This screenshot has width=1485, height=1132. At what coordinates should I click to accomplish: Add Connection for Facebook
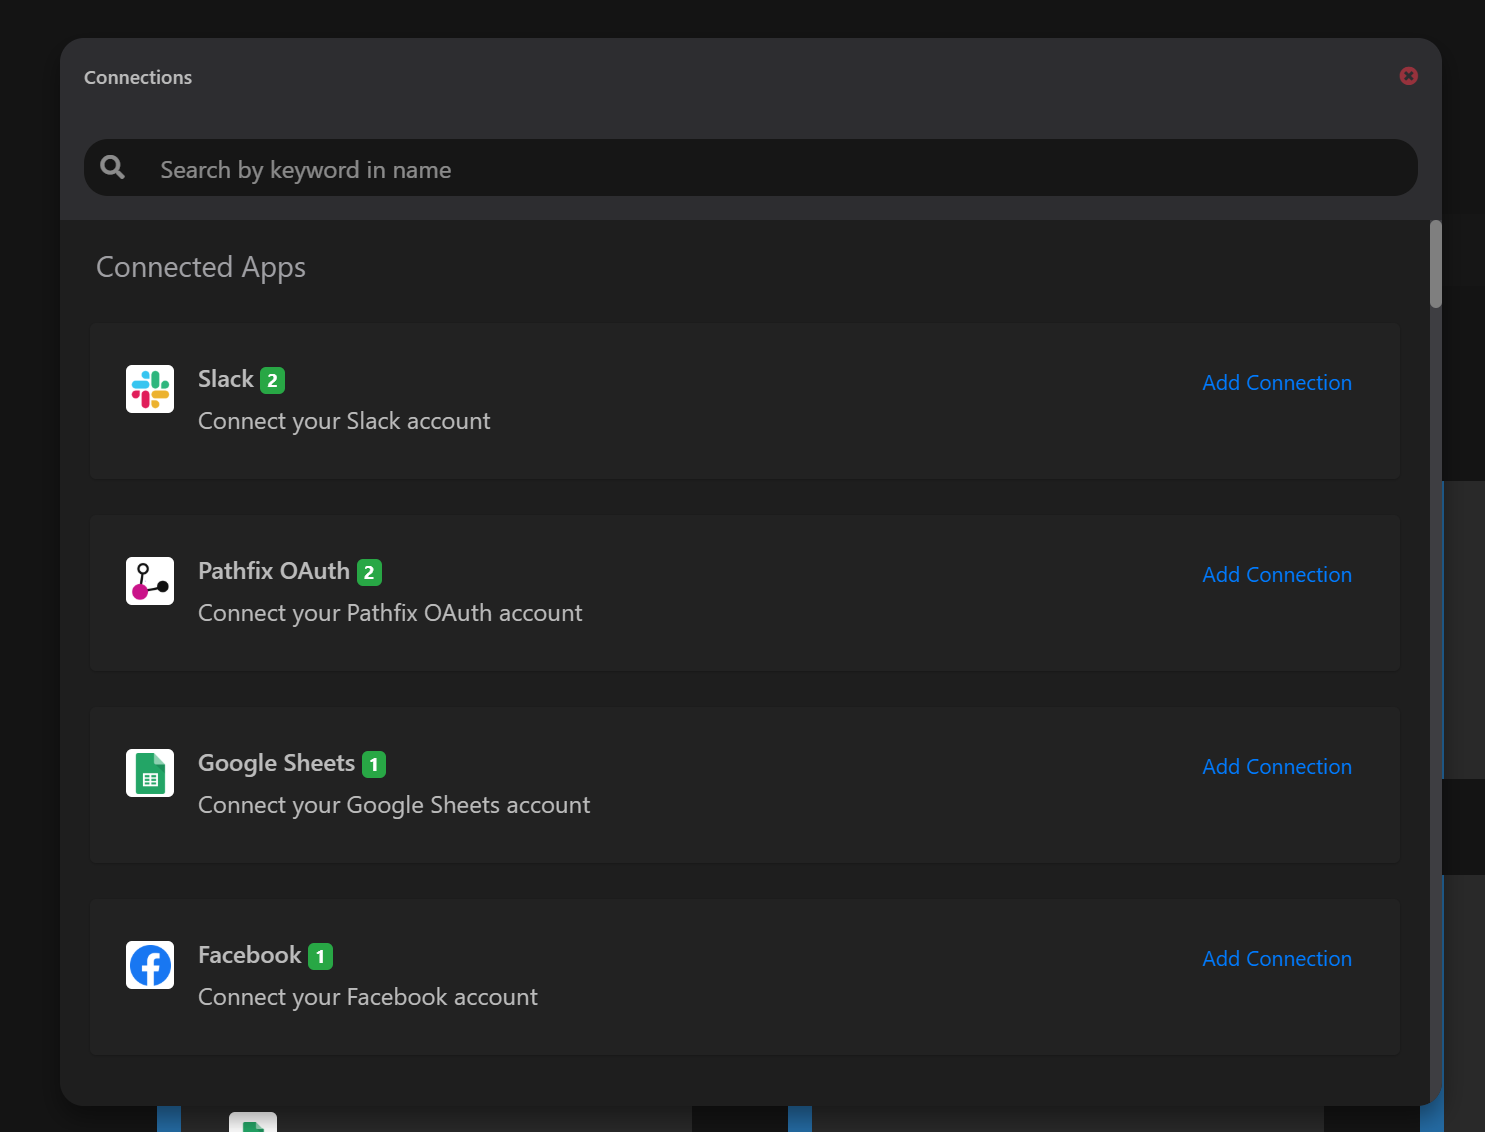[x=1277, y=959]
